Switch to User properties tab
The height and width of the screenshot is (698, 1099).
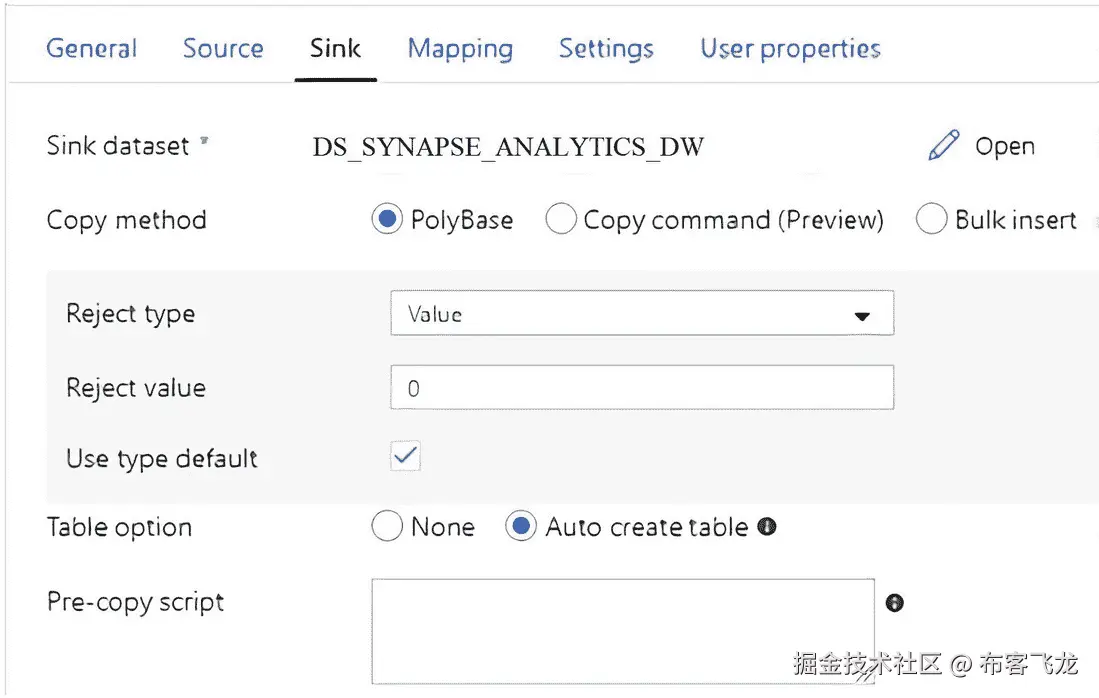pos(790,48)
